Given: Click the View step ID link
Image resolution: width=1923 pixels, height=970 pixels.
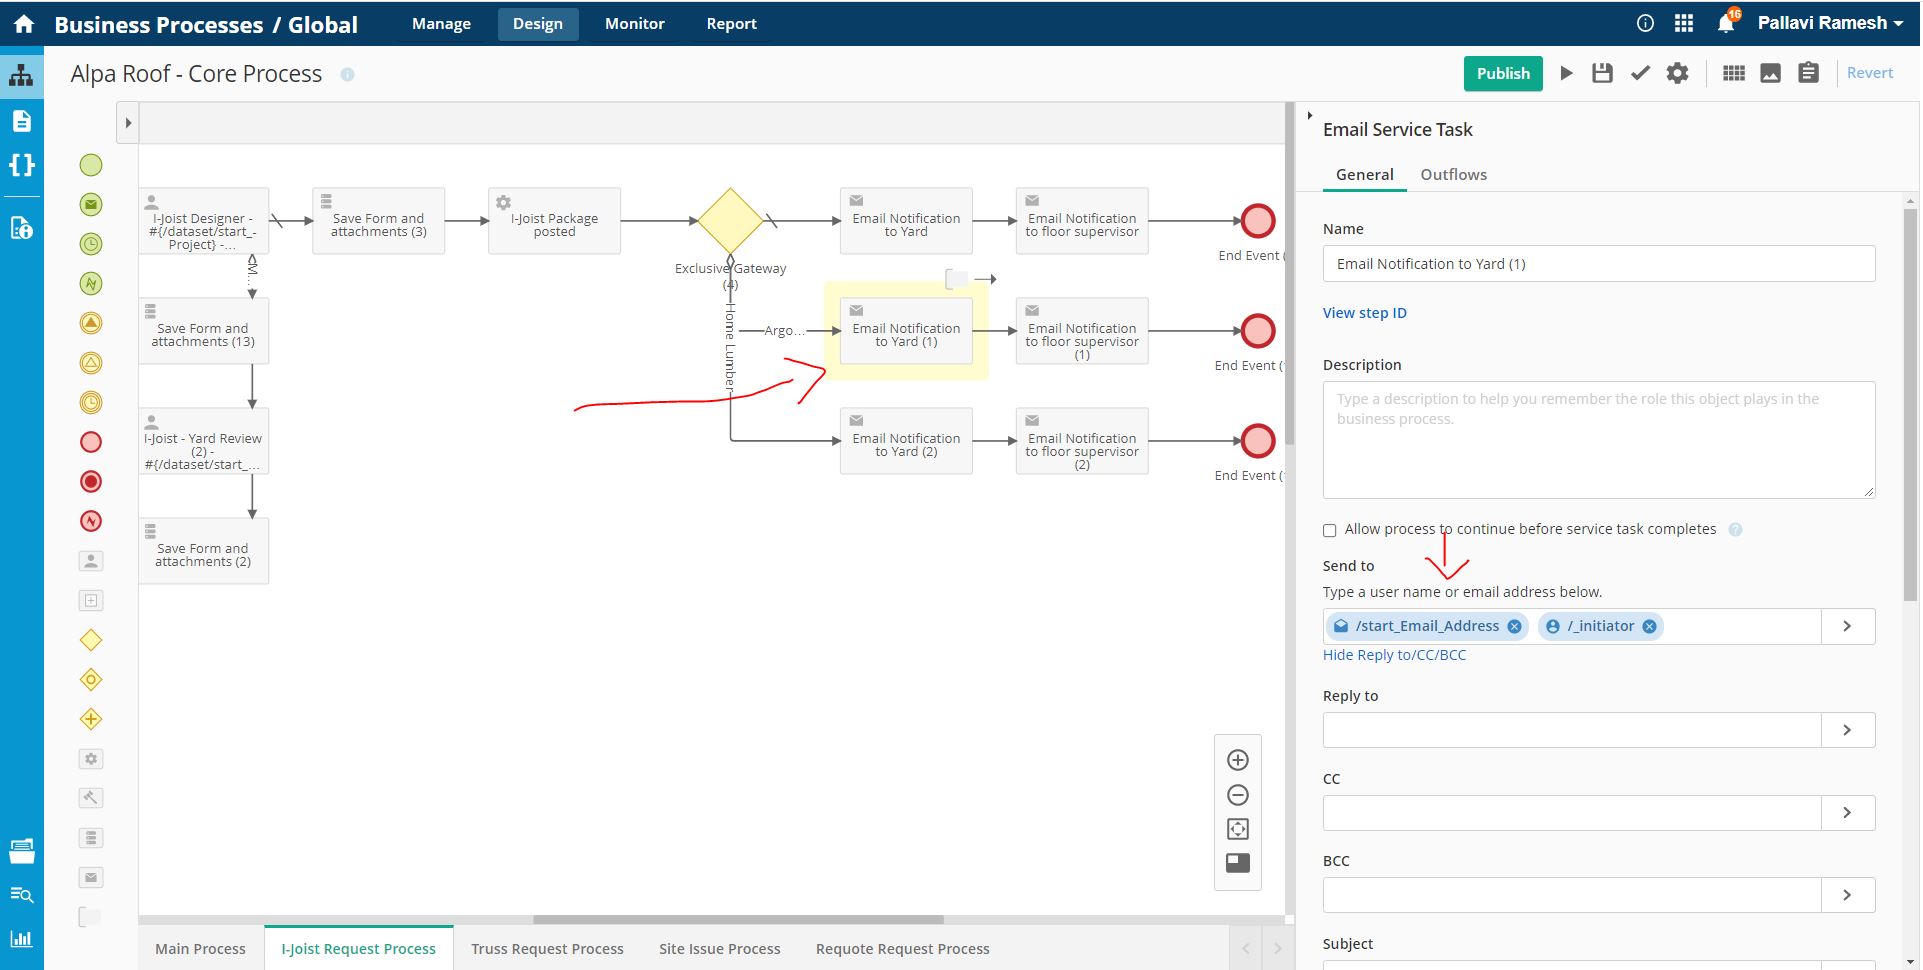Looking at the screenshot, I should tap(1364, 312).
